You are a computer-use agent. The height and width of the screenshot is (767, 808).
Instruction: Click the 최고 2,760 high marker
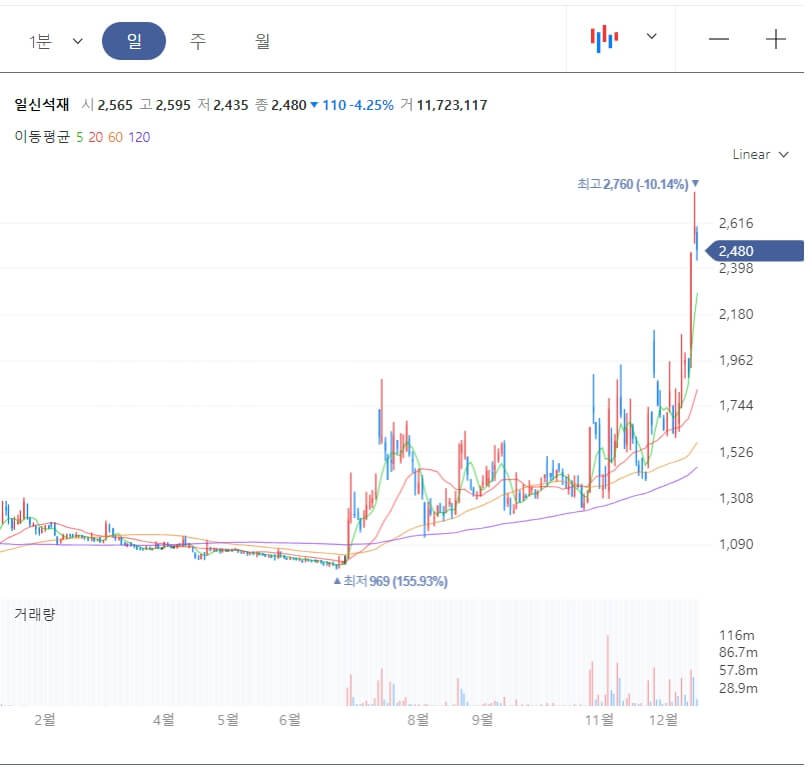click(637, 184)
